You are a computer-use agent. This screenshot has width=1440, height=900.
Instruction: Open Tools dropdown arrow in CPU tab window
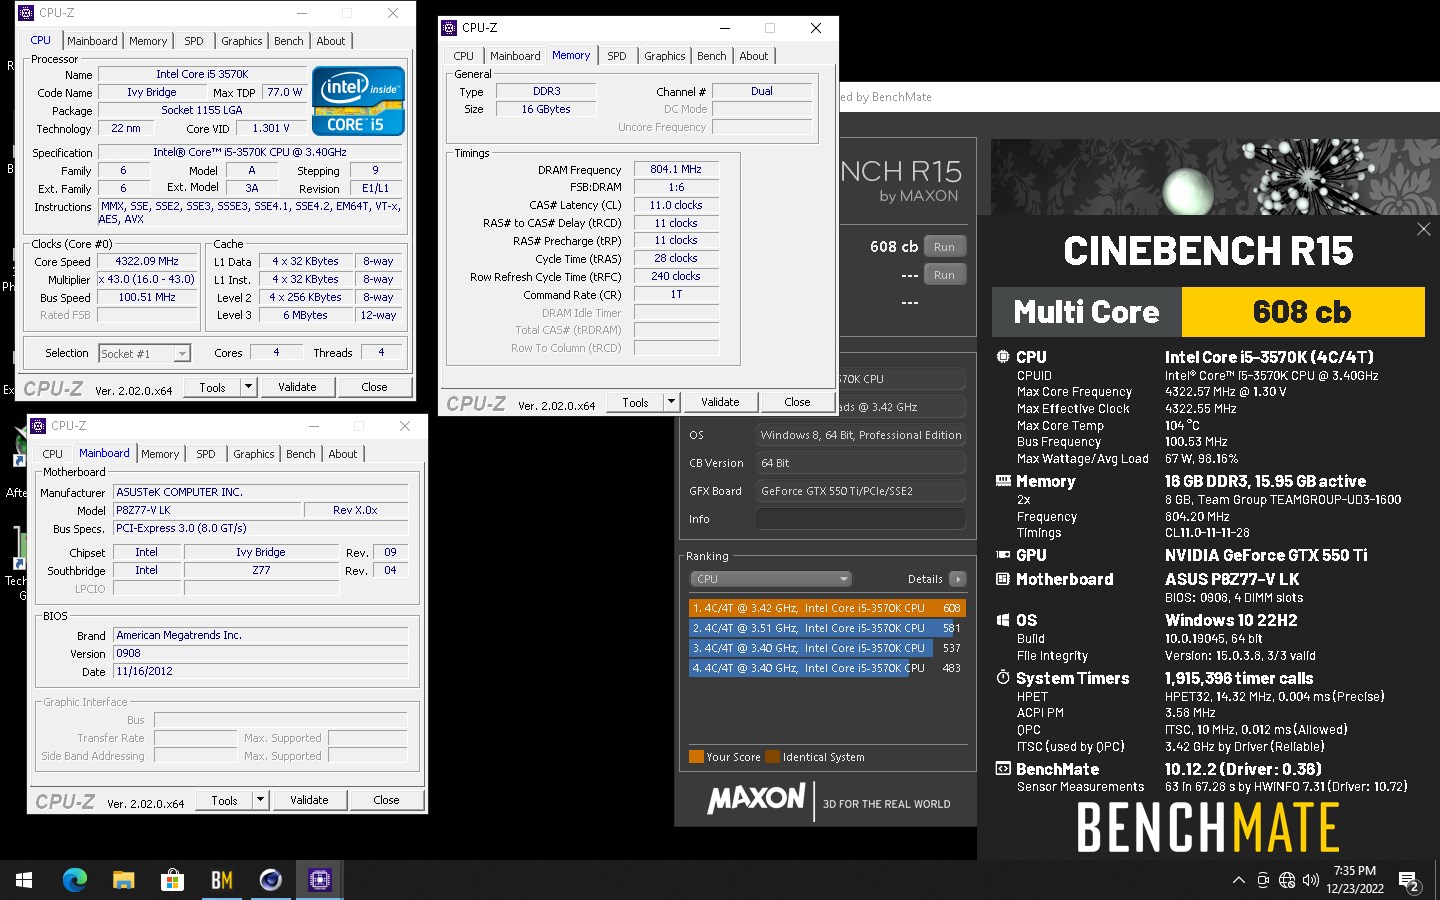click(x=249, y=387)
